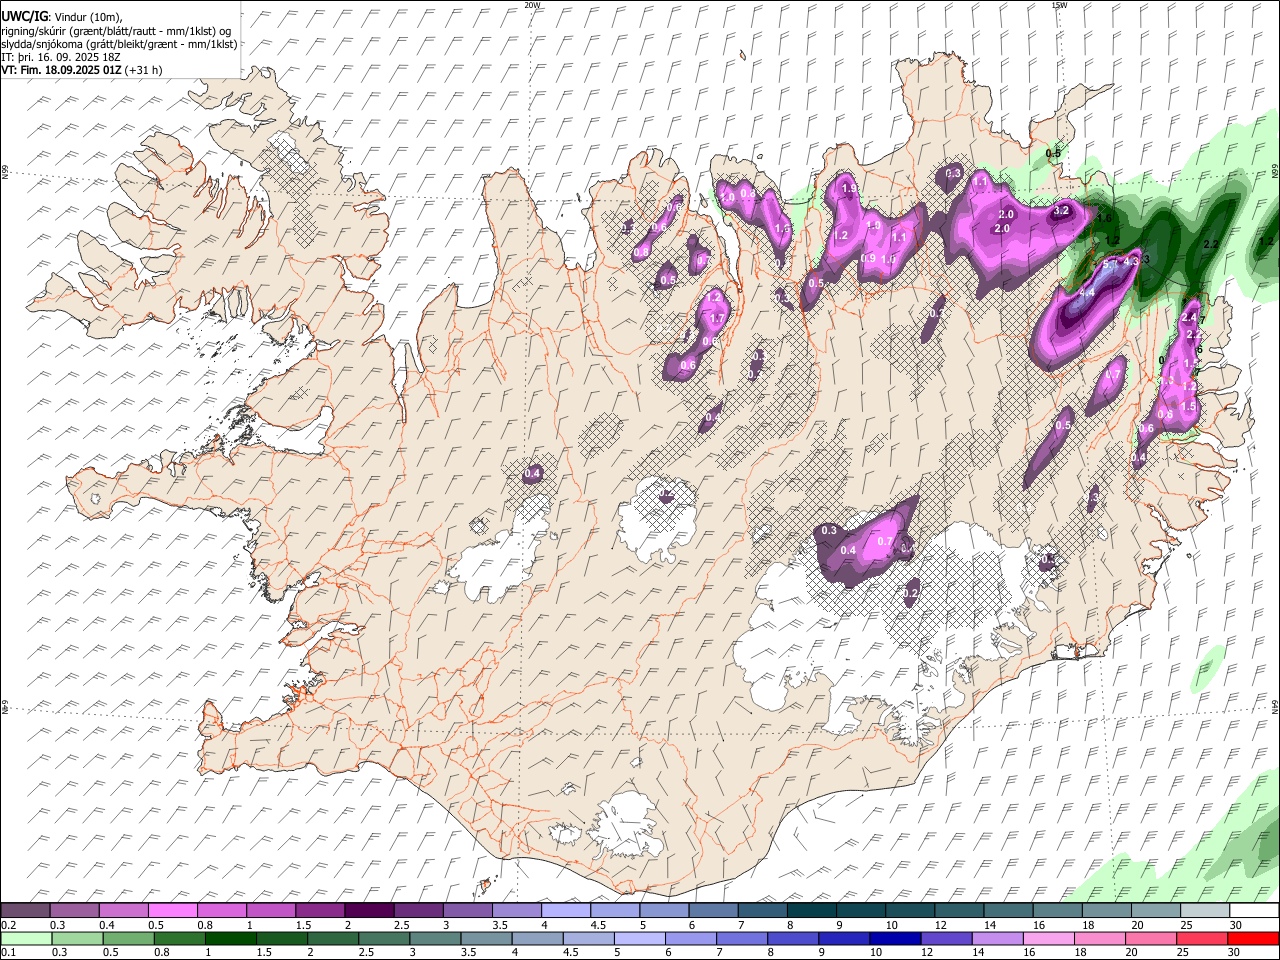Click the white Hofsjökull glacier area labeled 0.2
Screen dimensions: 1280x960
click(658, 517)
